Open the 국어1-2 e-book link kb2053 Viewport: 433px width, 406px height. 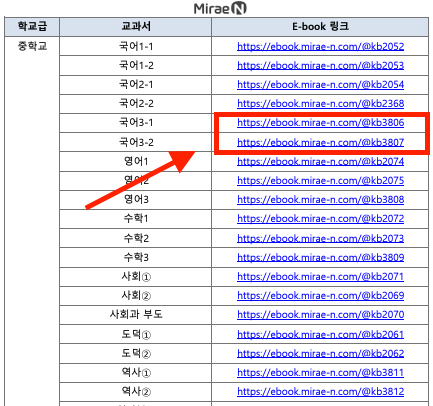tap(320, 65)
